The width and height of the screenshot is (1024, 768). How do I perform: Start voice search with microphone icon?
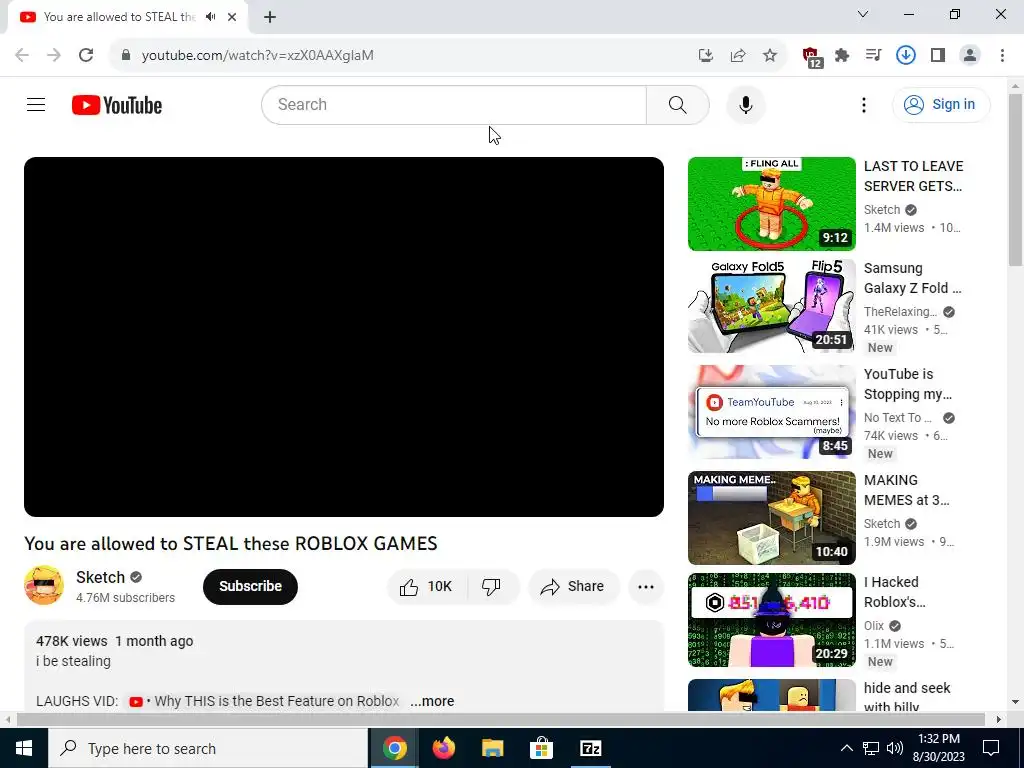745,104
